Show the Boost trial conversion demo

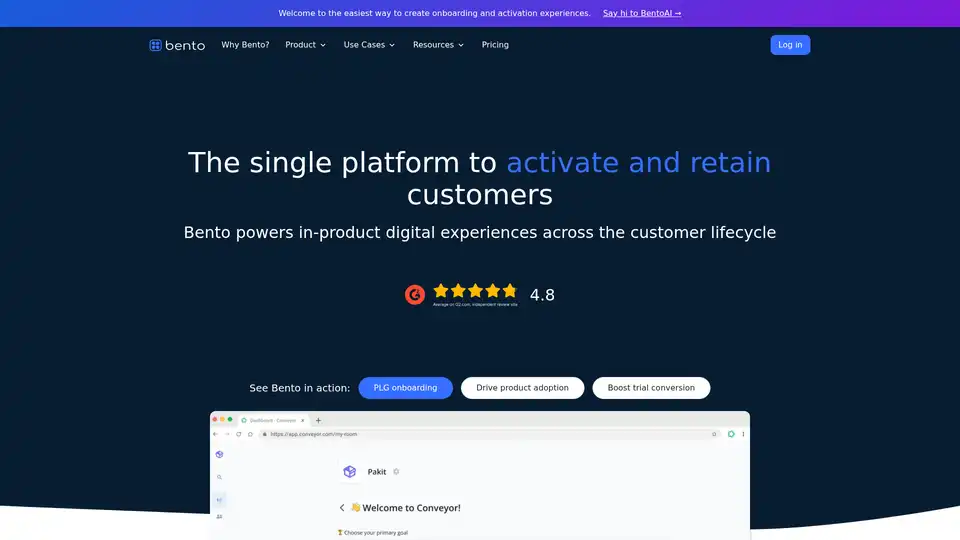pyautogui.click(x=651, y=388)
